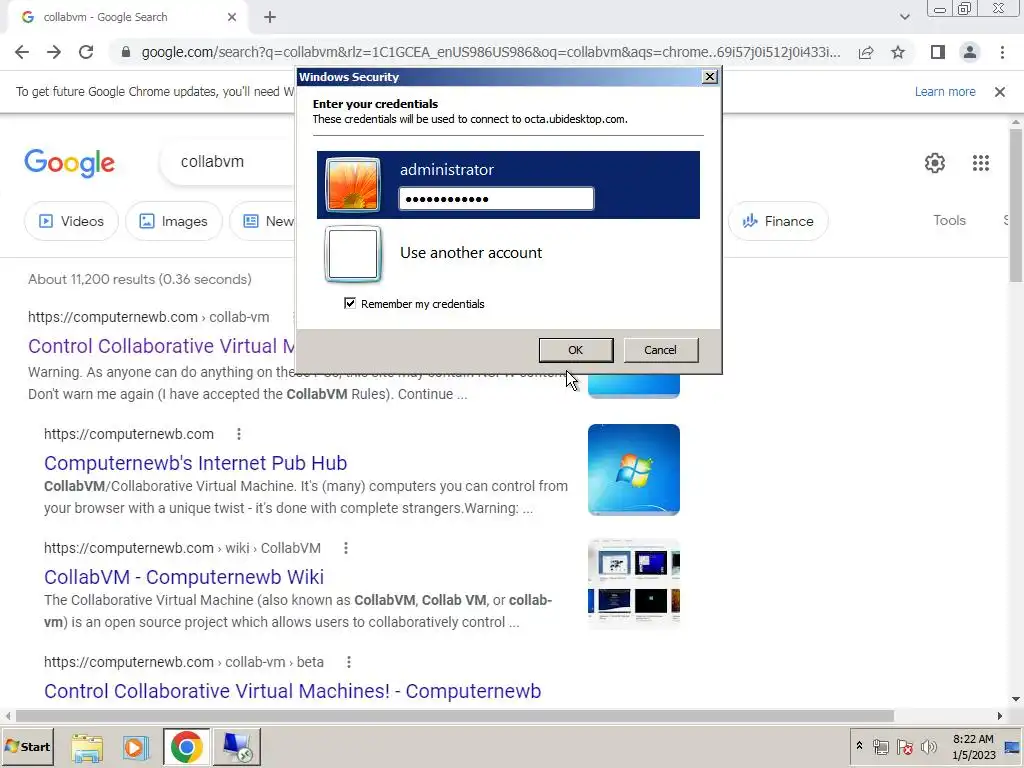Open Chrome's three-dot menu

[x=1002, y=52]
